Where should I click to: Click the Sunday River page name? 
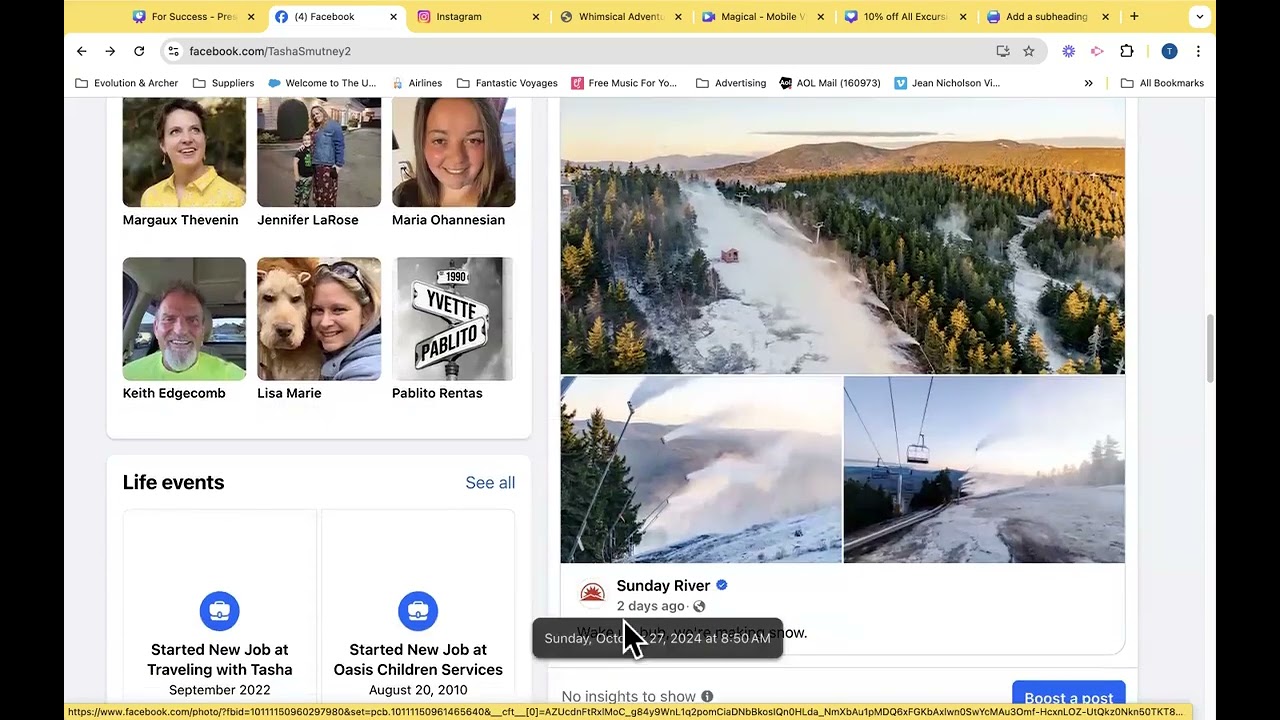pyautogui.click(x=663, y=585)
